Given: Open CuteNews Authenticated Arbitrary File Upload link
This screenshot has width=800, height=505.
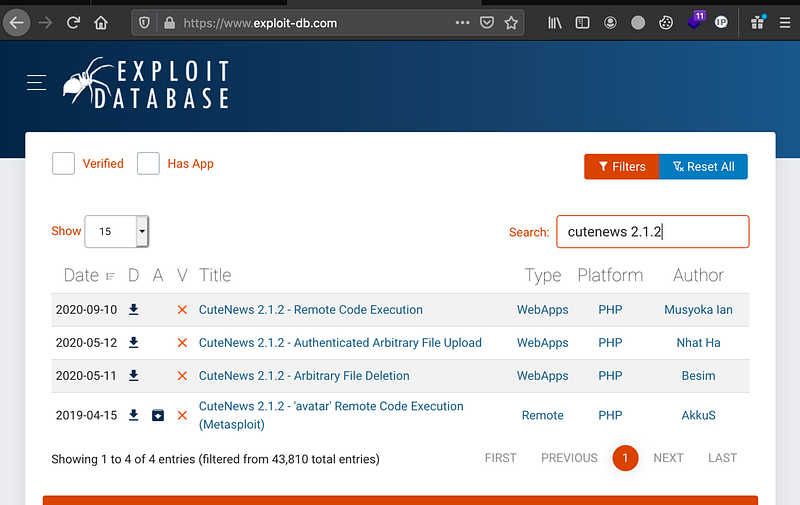Looking at the screenshot, I should [x=340, y=343].
